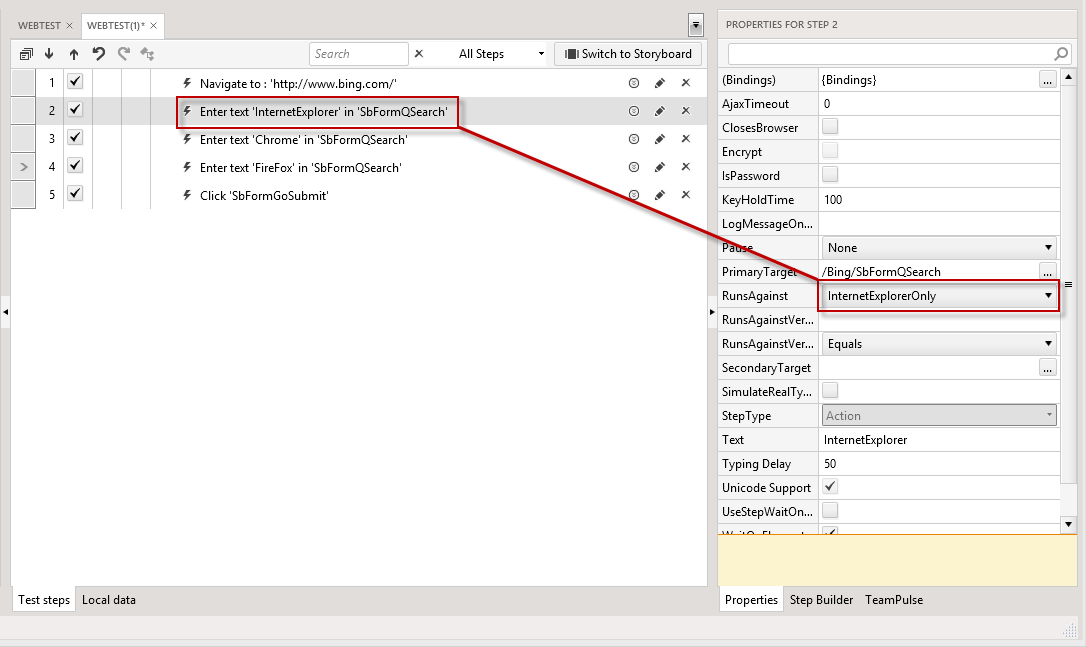Toggle the UseStepWaitOn checkbox

click(x=830, y=511)
